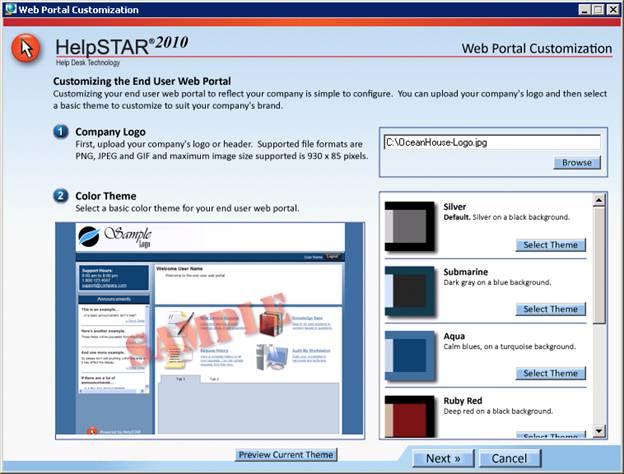Click the Aqua theme color swatch

tap(410, 355)
